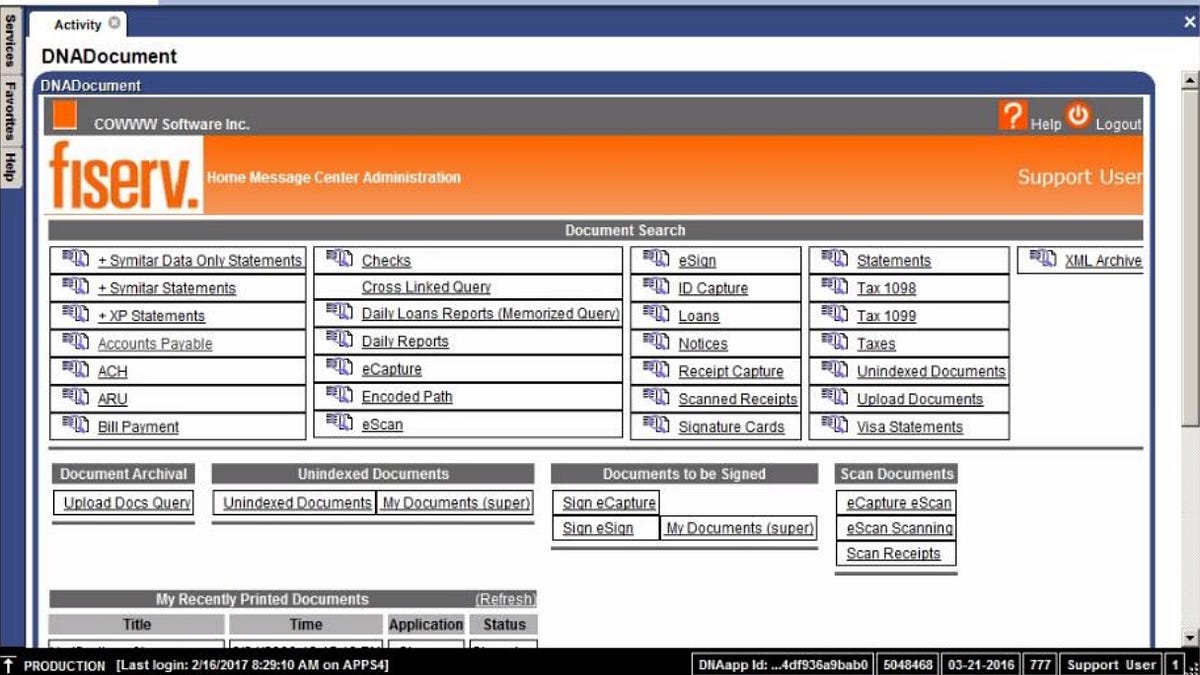Open the + Symitar Statements link
The height and width of the screenshot is (675, 1200).
[x=167, y=289]
